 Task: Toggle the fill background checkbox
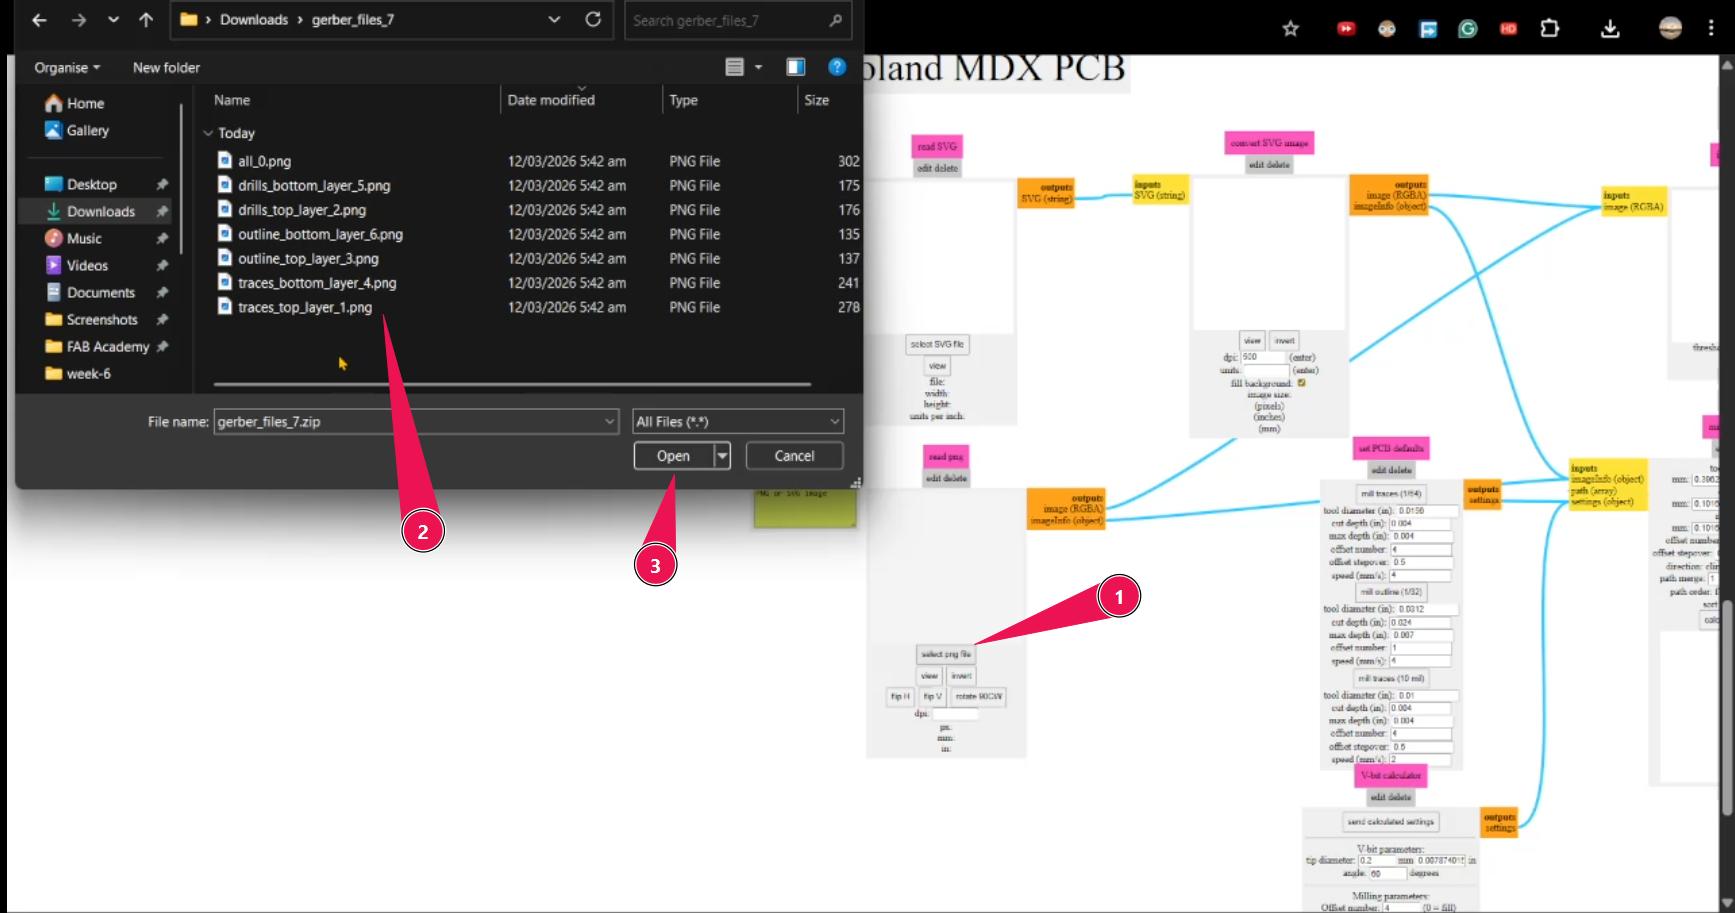click(1301, 383)
